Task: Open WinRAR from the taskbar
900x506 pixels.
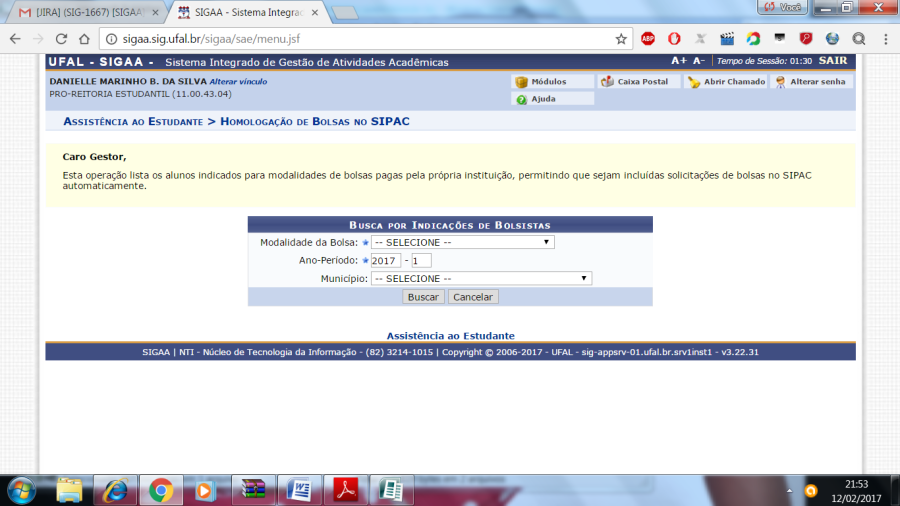Action: [x=251, y=490]
